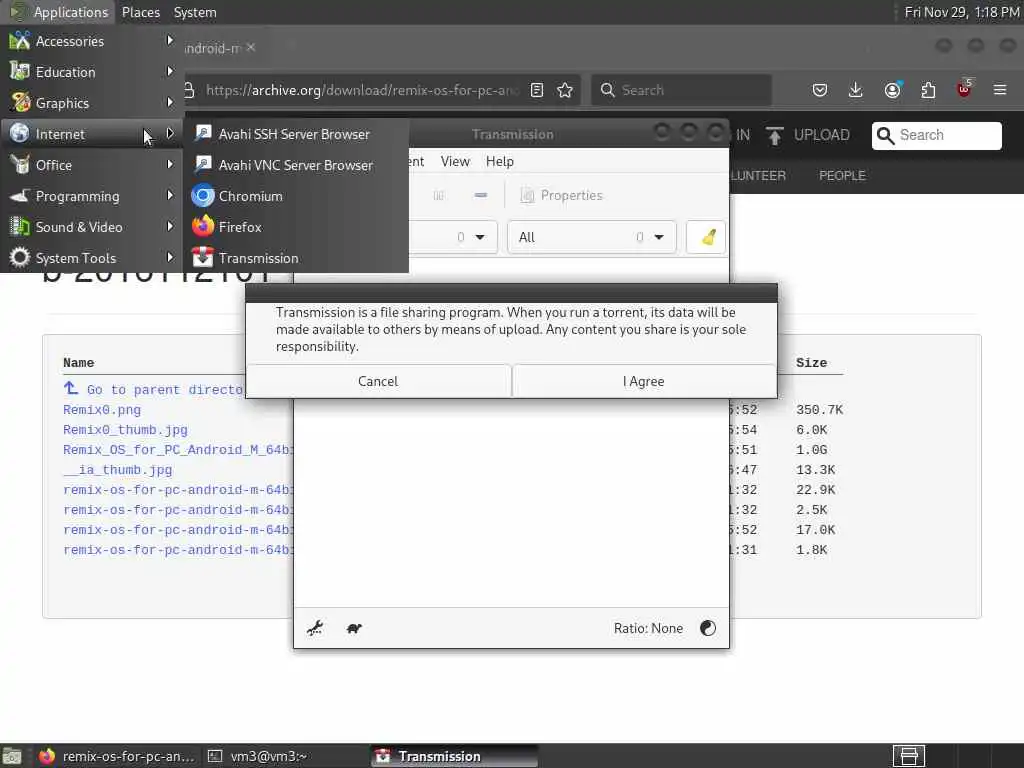This screenshot has height=768, width=1024.
Task: Click the 350.7K size value
Action: click(x=820, y=410)
